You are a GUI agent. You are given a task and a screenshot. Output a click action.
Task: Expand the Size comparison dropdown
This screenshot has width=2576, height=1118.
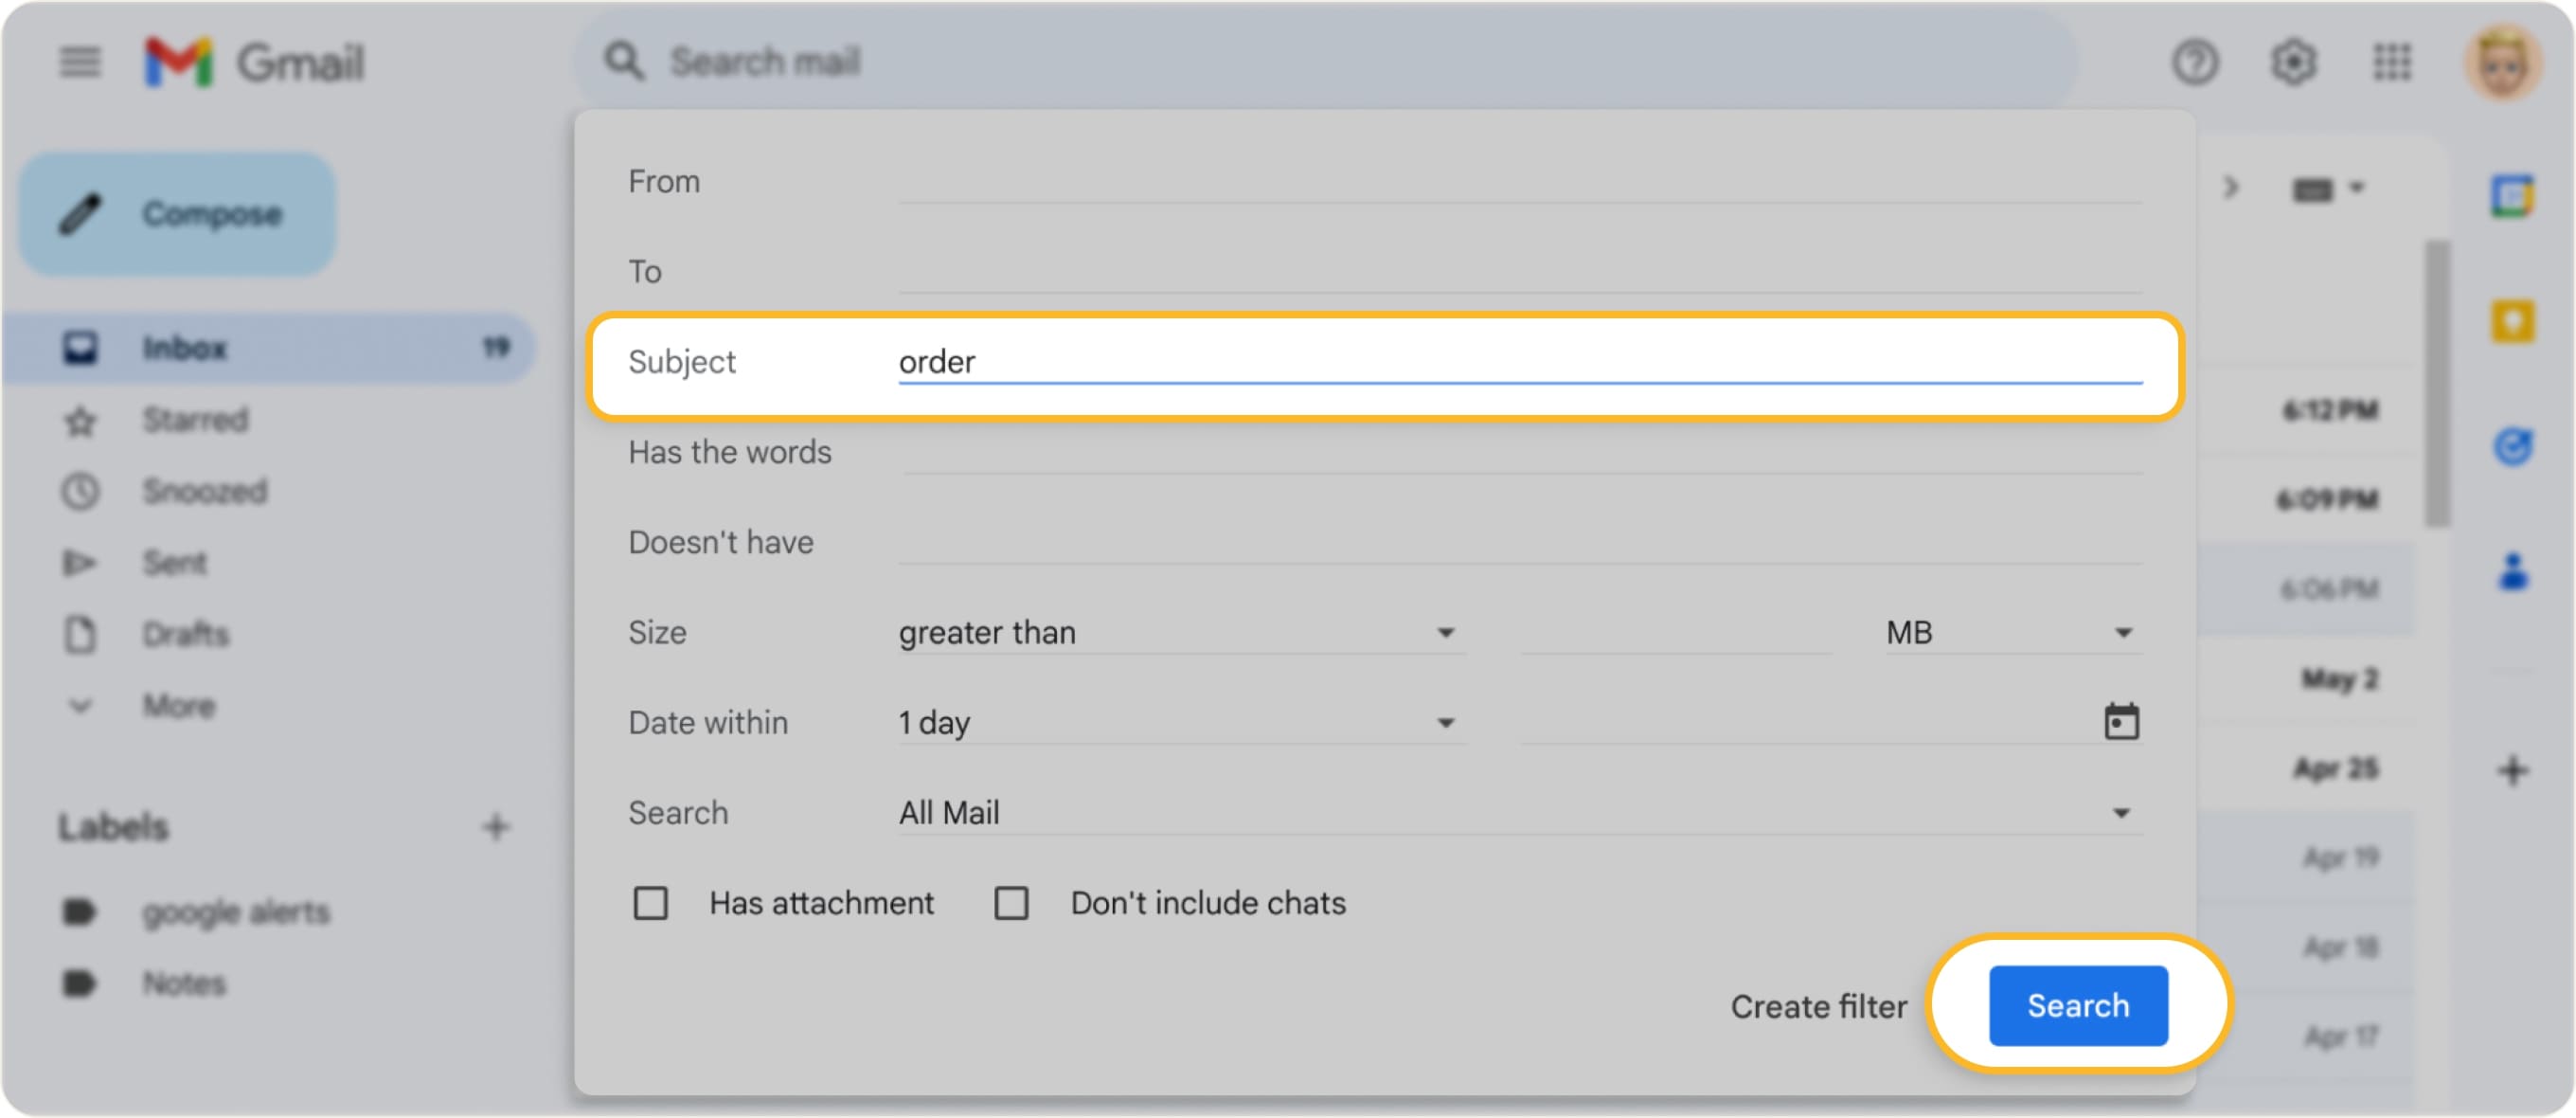point(1447,632)
